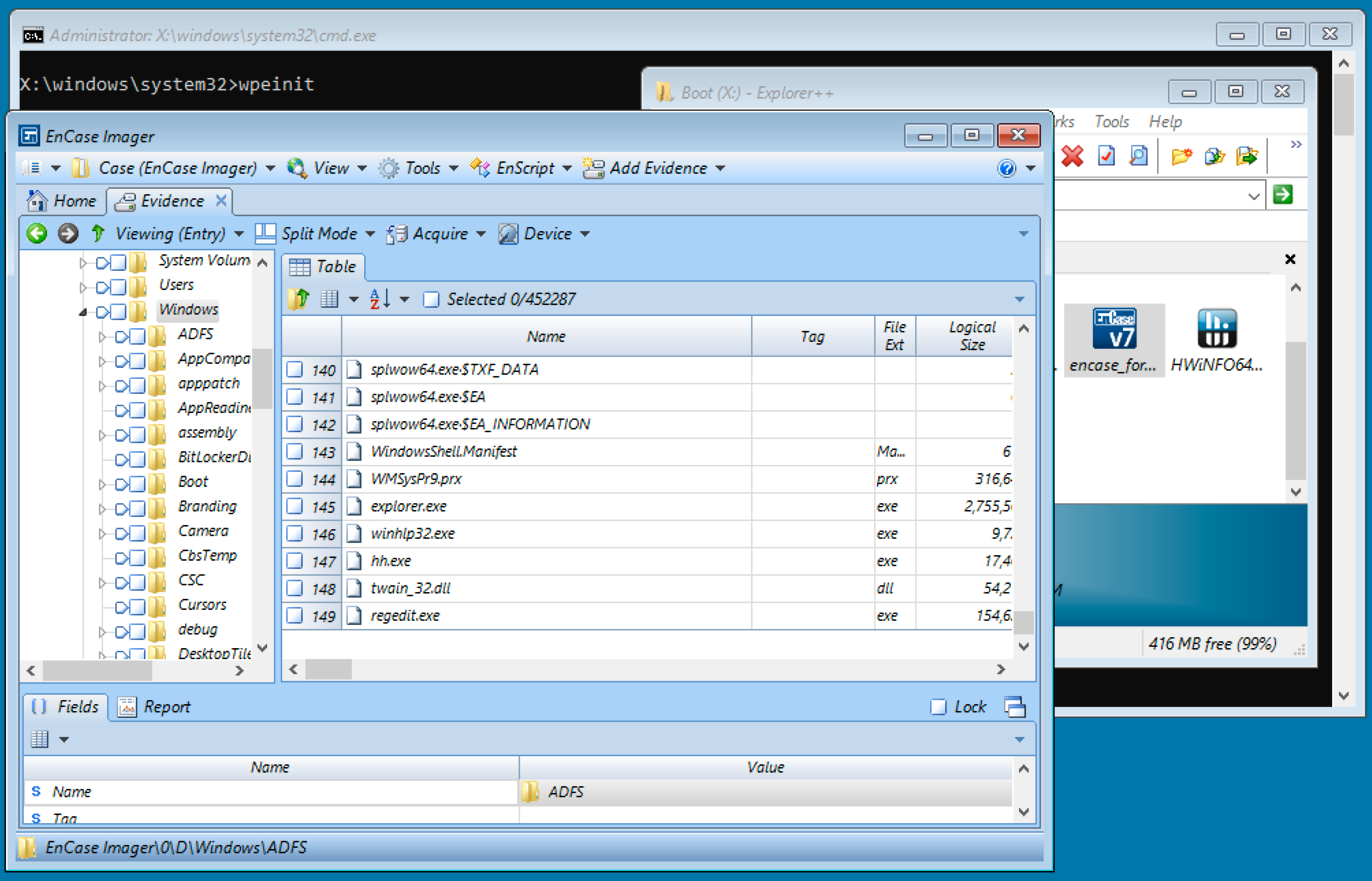Open the Tools menu in Explorer++
This screenshot has height=881, width=1372.
pyautogui.click(x=1111, y=122)
